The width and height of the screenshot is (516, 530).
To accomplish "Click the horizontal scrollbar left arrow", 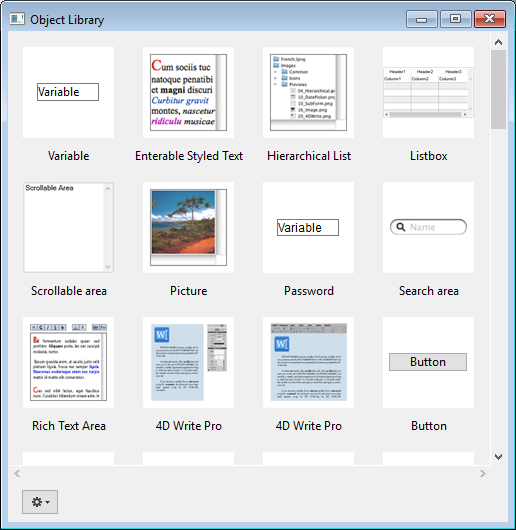I will [17, 474].
